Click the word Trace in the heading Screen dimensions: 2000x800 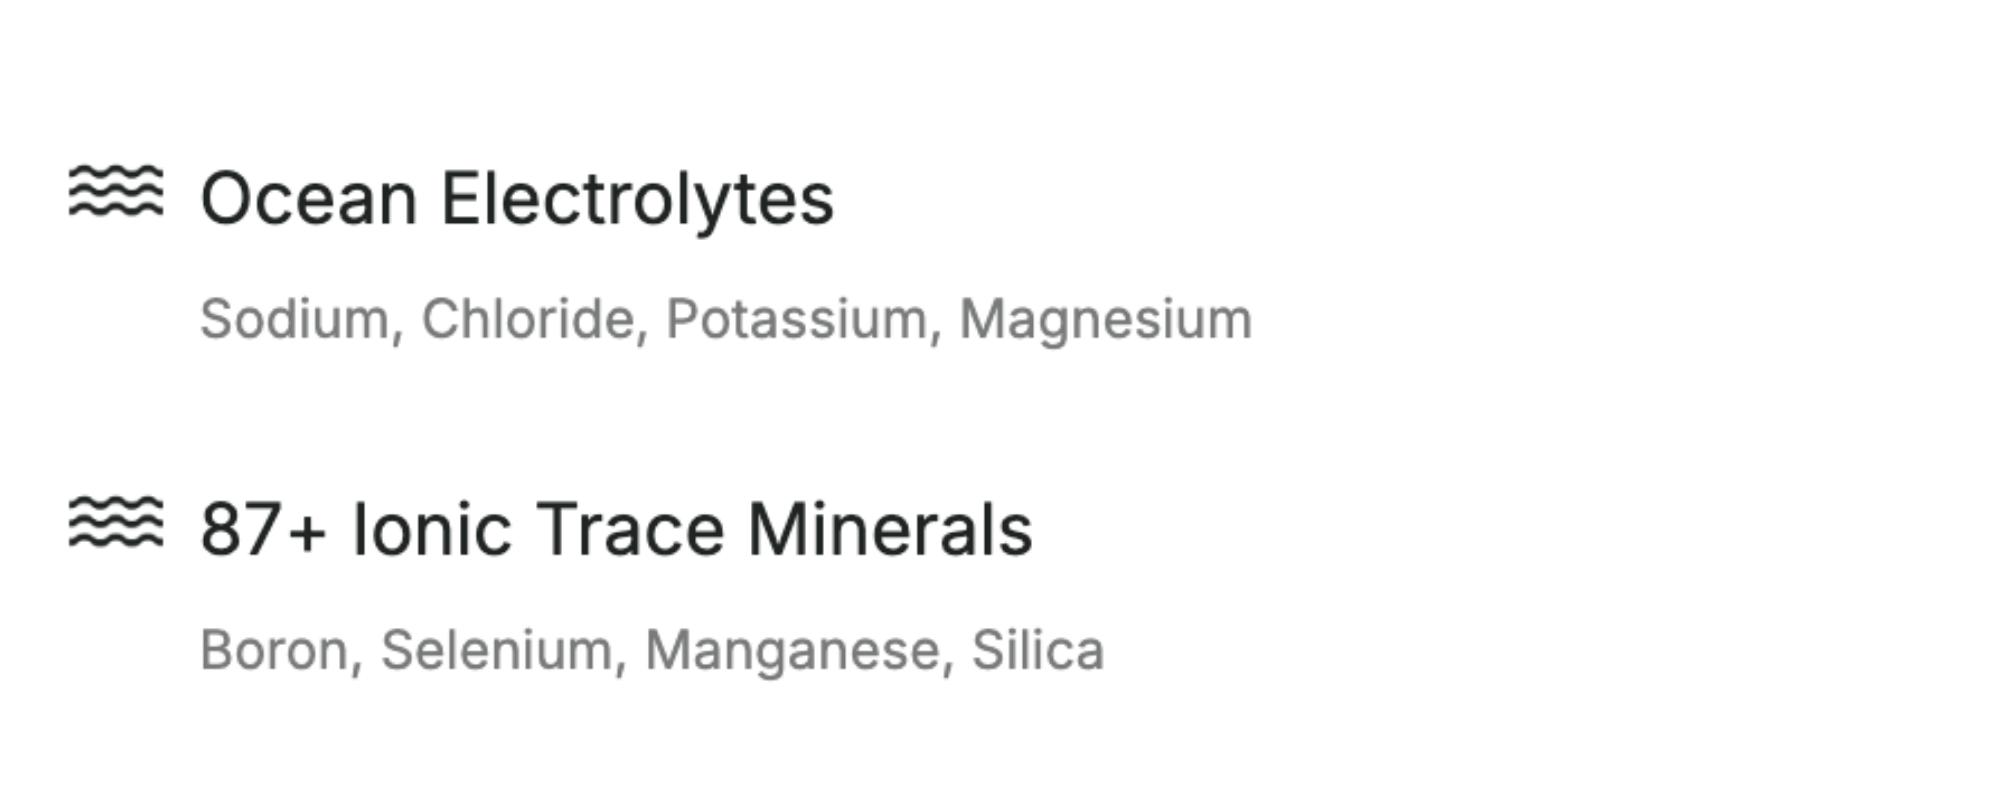[x=630, y=529]
